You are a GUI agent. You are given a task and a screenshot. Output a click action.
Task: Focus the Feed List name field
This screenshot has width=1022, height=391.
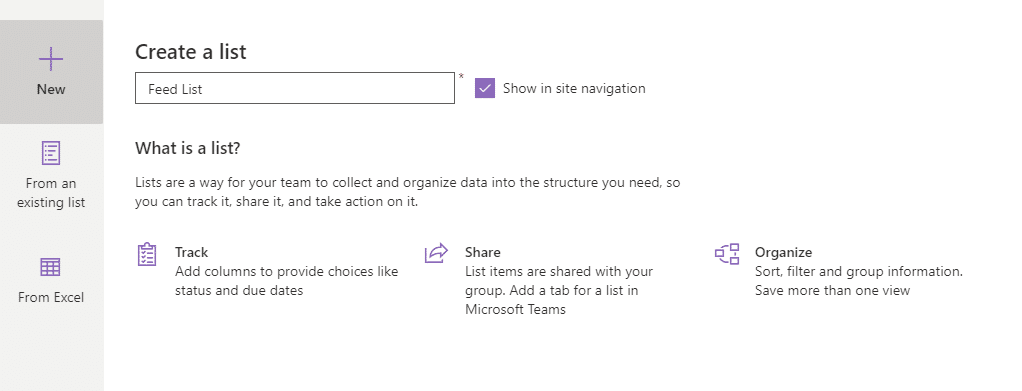click(295, 88)
